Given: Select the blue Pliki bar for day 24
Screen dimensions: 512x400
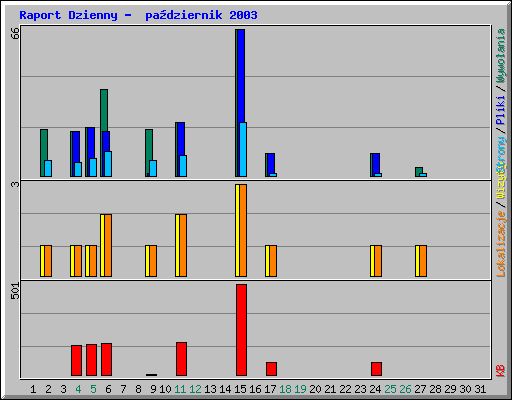Looking at the screenshot, I should coord(376,163).
